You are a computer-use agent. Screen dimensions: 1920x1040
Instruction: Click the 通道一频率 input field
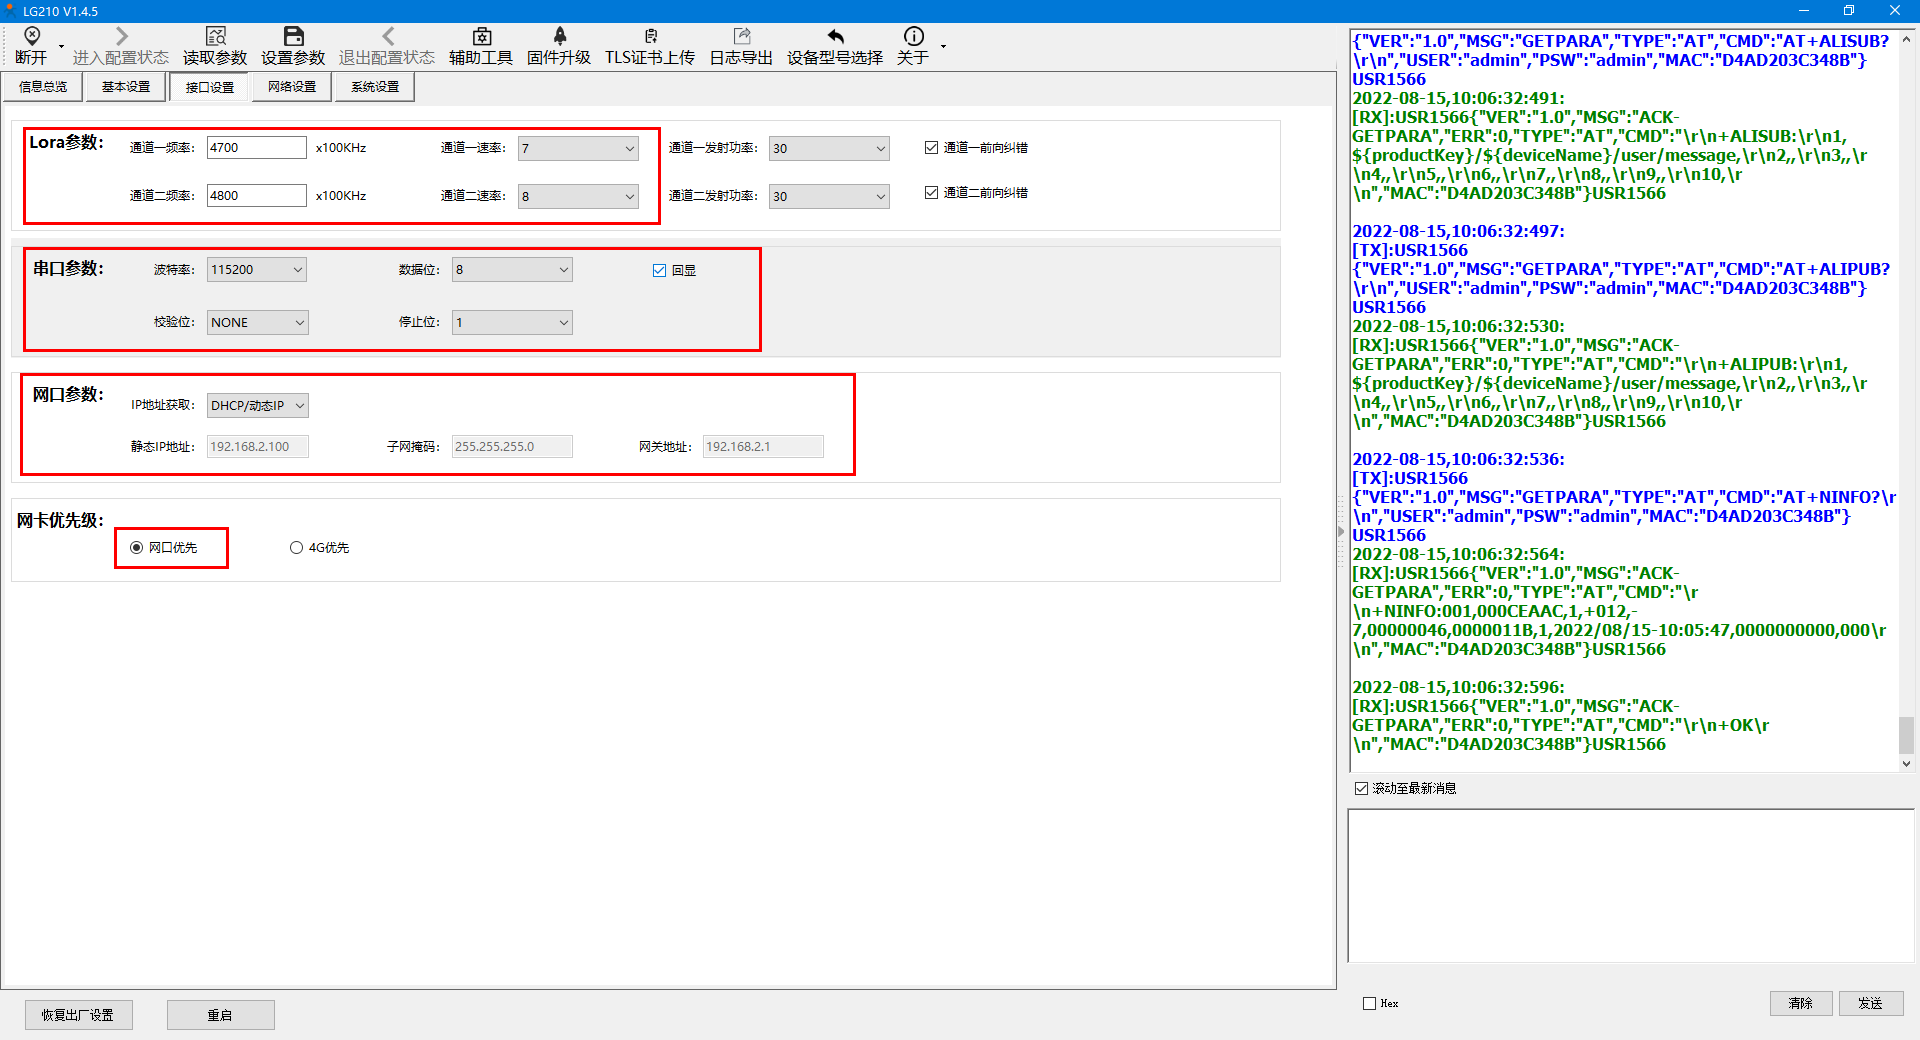pyautogui.click(x=256, y=148)
